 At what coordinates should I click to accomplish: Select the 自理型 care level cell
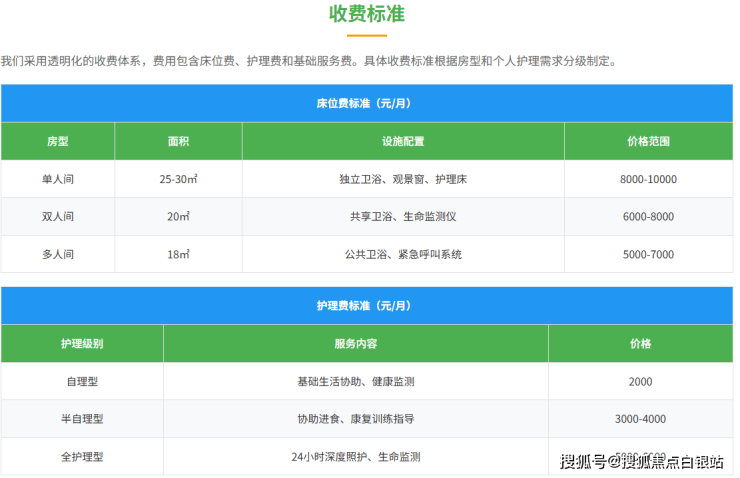(82, 381)
